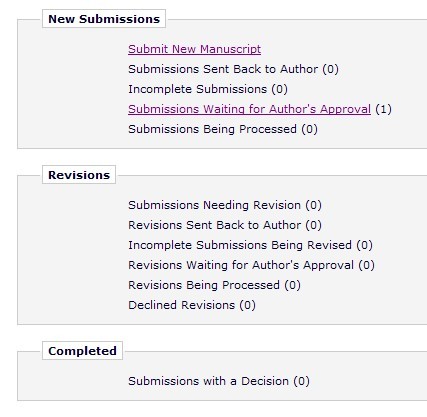Image resolution: width=427 pixels, height=417 pixels.
Task: Select Incomplete Submissions (0) entry
Action: pyautogui.click(x=208, y=89)
